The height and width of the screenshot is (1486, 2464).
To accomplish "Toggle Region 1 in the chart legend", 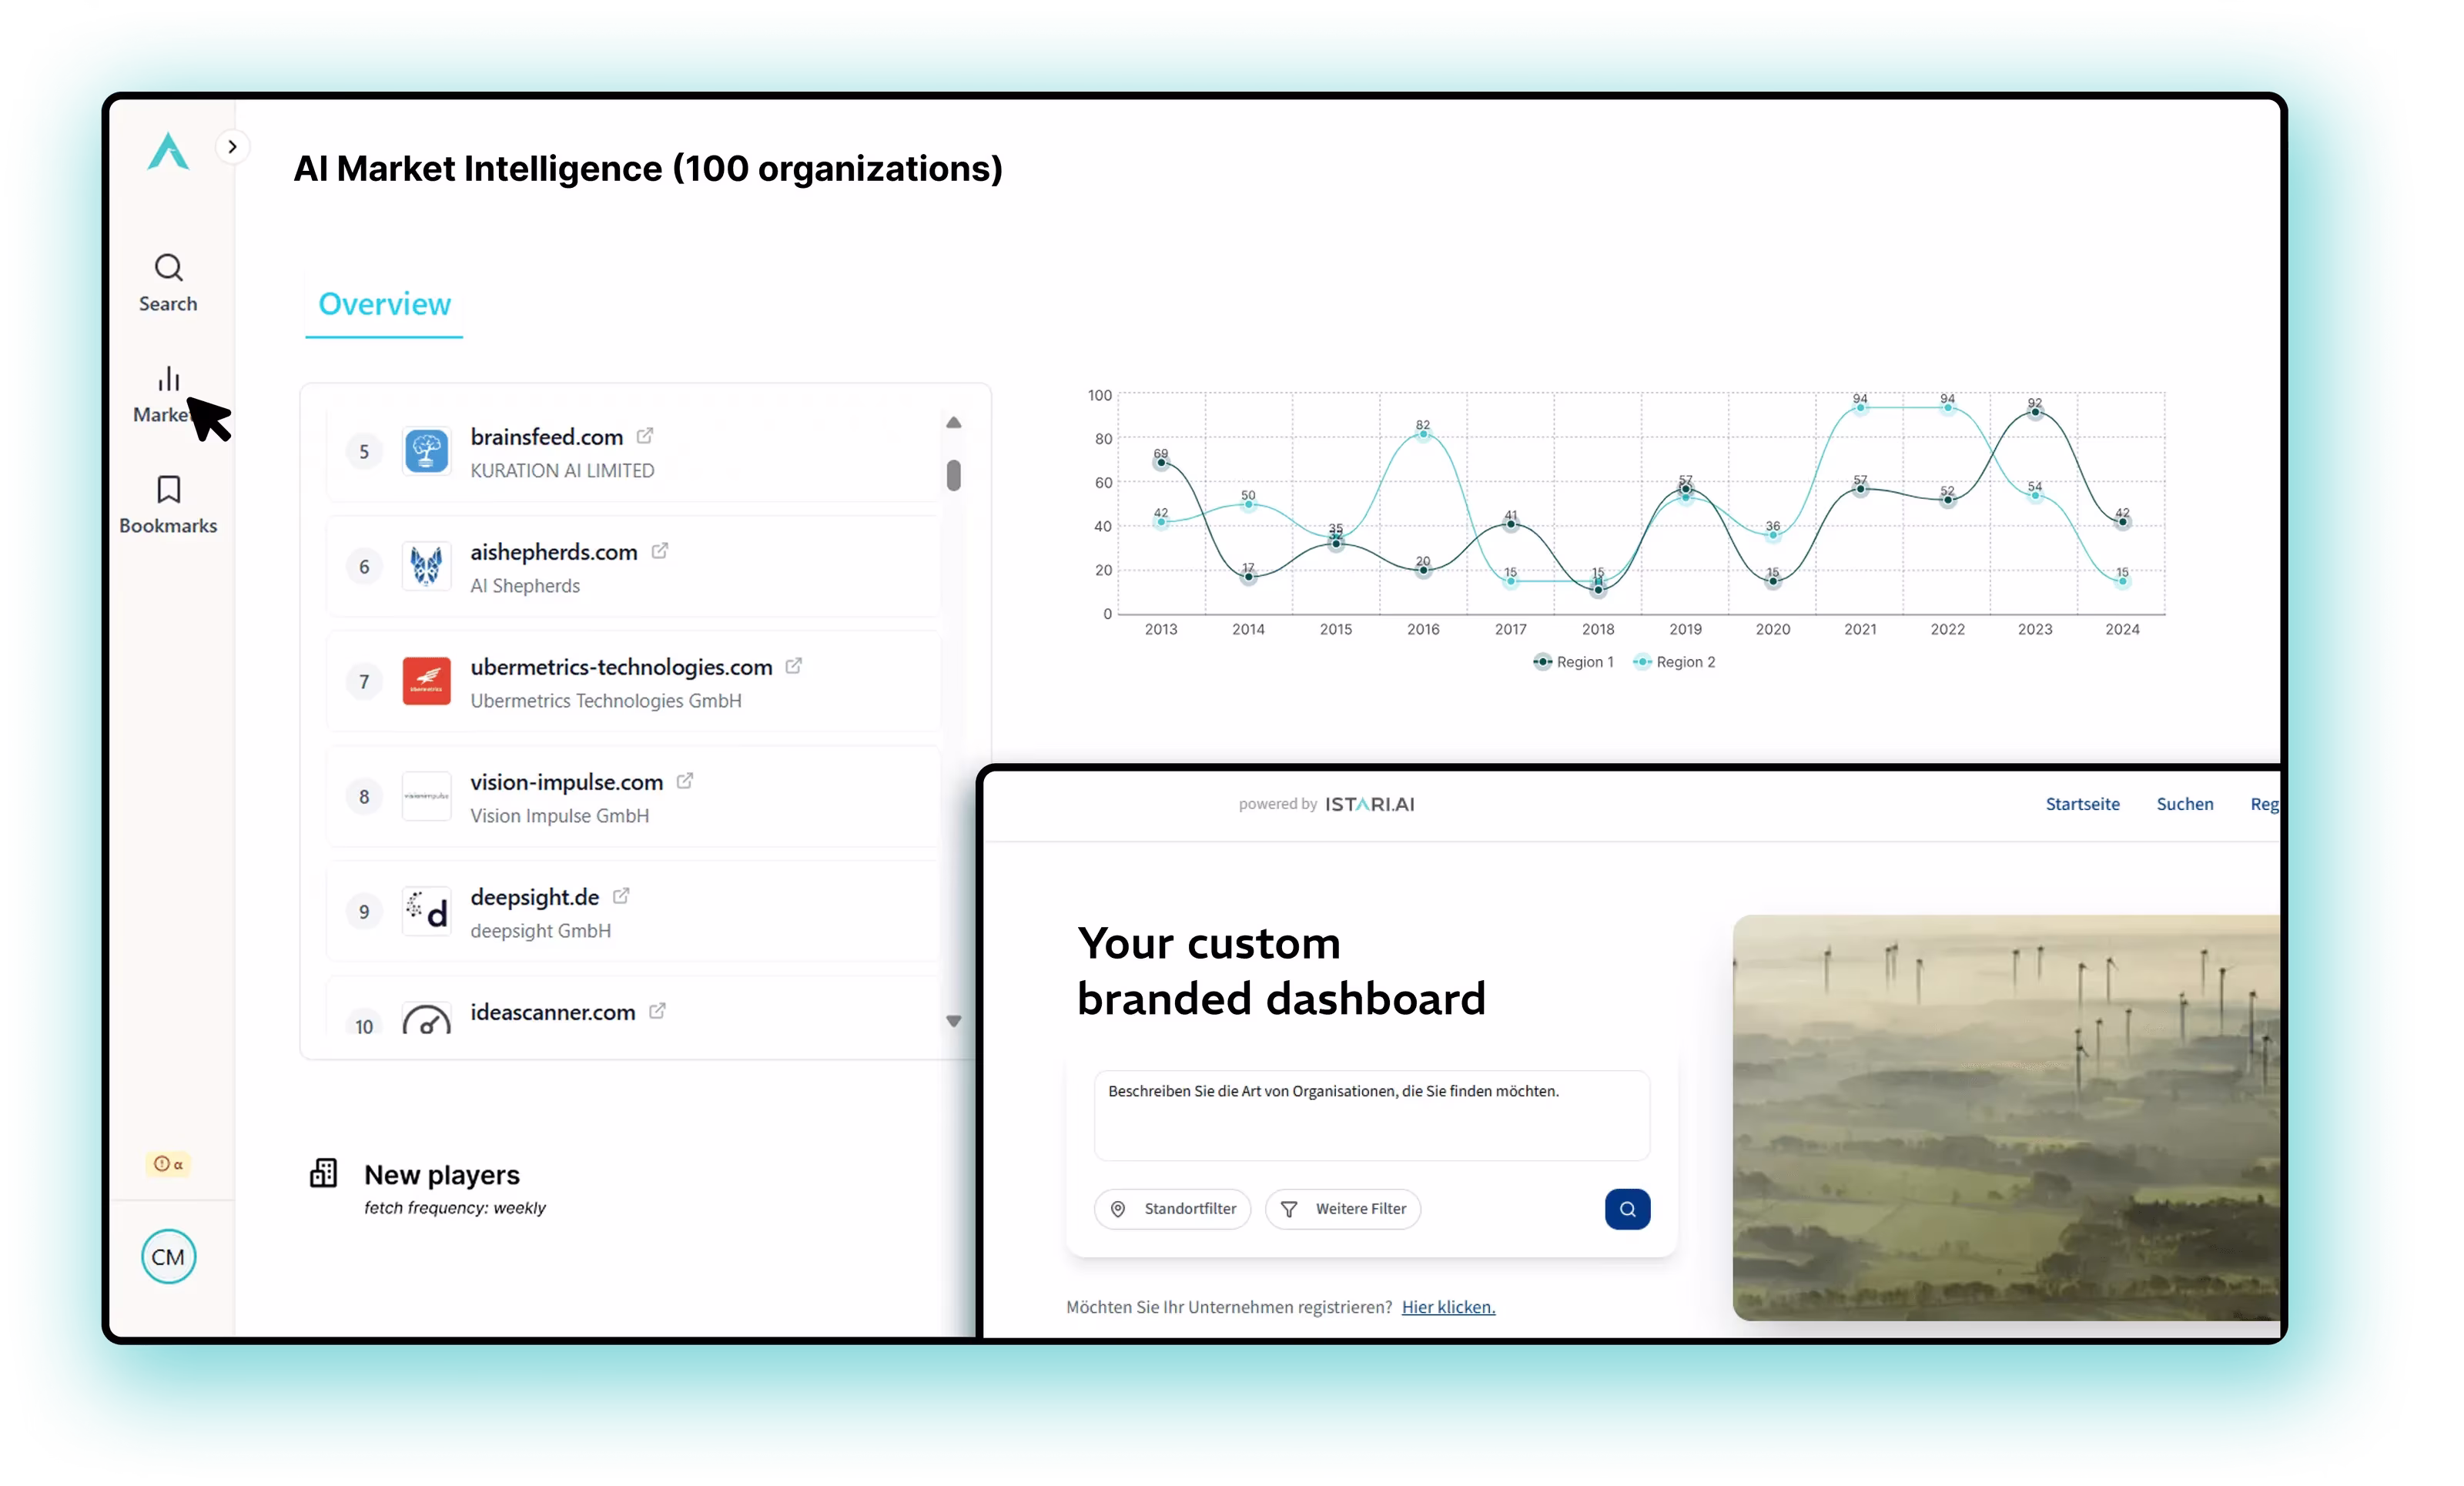I will coord(1572,662).
